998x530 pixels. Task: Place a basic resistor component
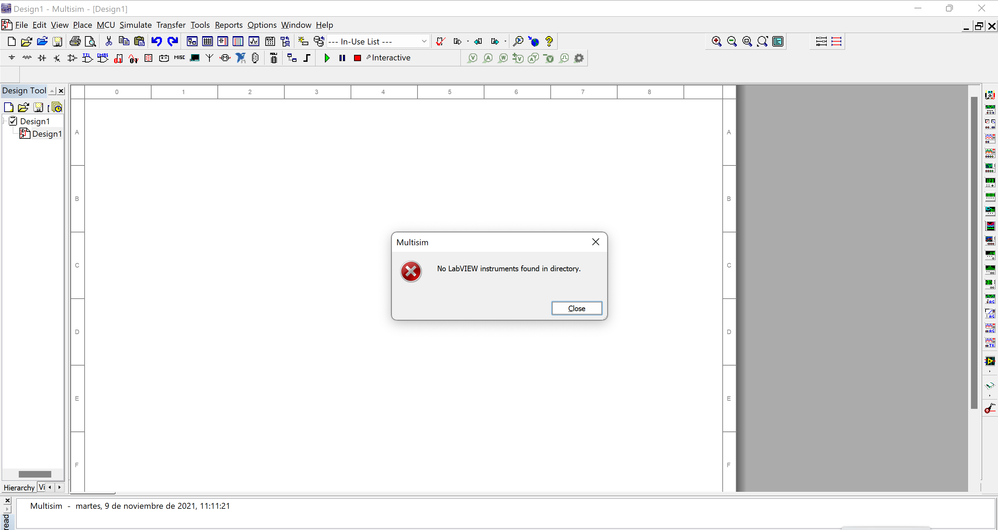pos(26,58)
